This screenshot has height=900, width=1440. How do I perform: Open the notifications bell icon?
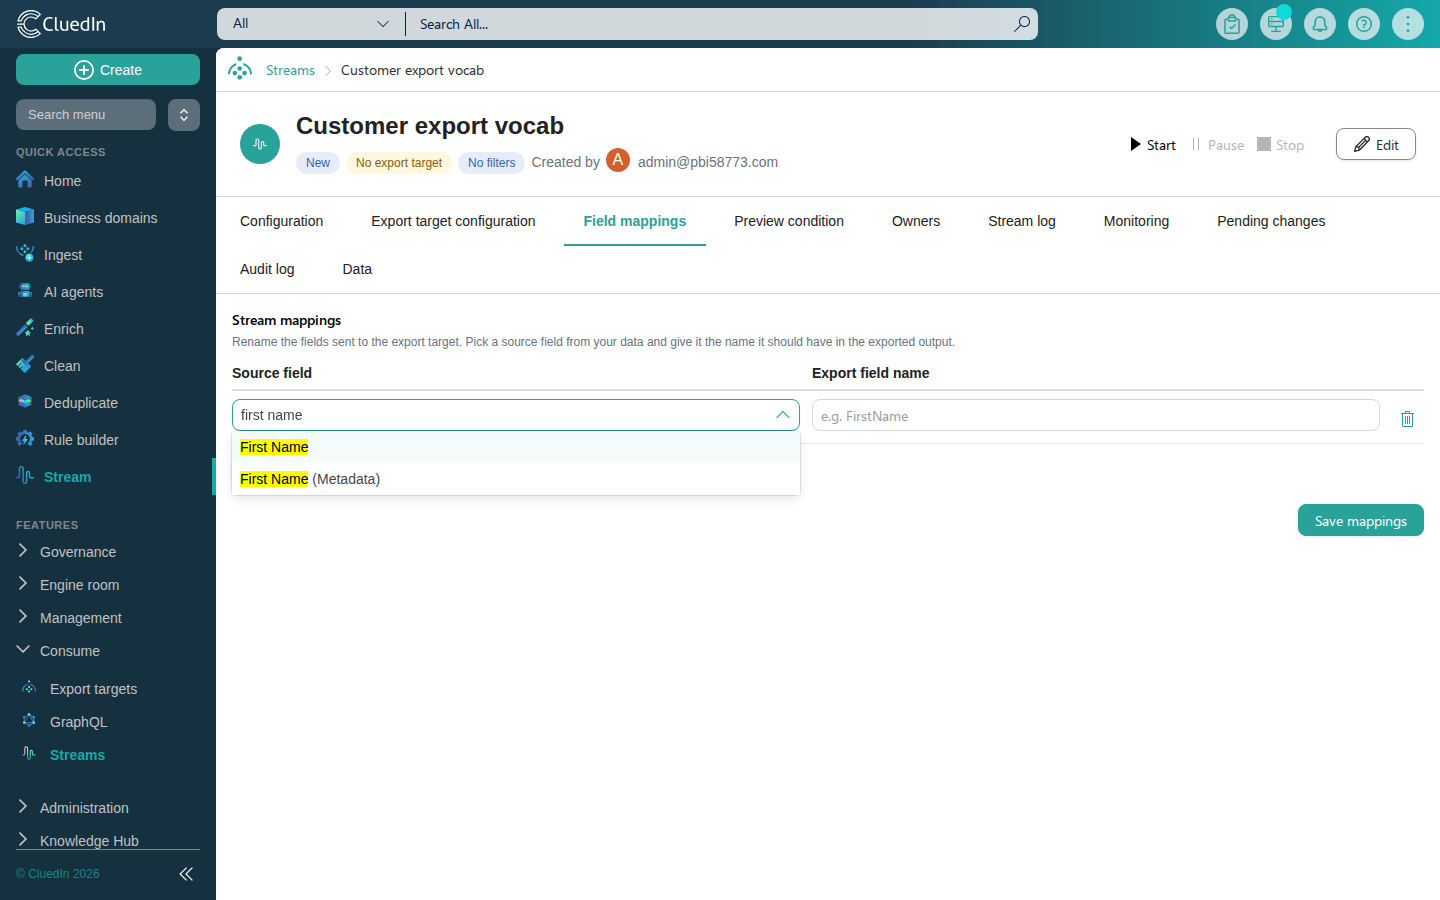pos(1320,24)
